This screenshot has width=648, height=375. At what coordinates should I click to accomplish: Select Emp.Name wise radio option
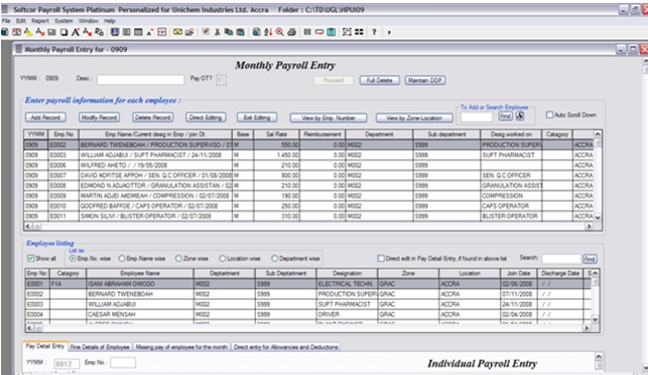(122, 258)
